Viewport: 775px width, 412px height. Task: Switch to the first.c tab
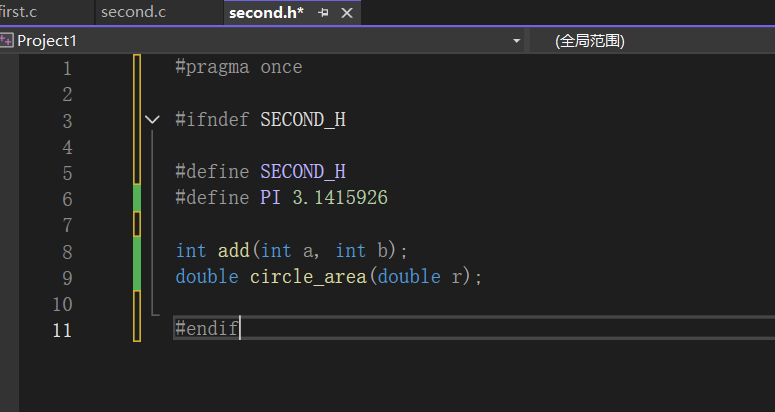[x=18, y=12]
